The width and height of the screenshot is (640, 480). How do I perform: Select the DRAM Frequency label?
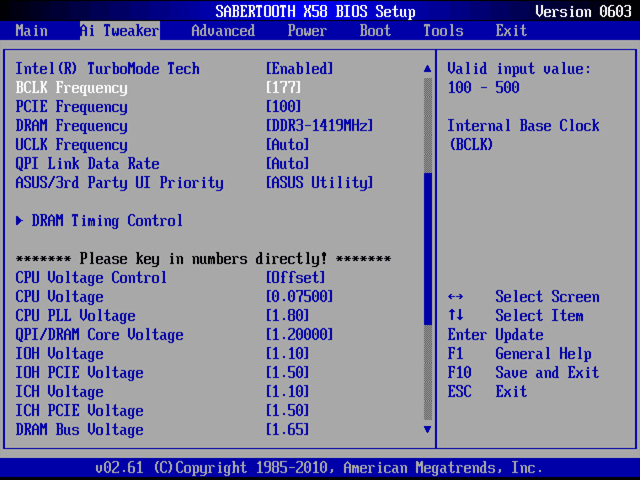click(x=71, y=126)
